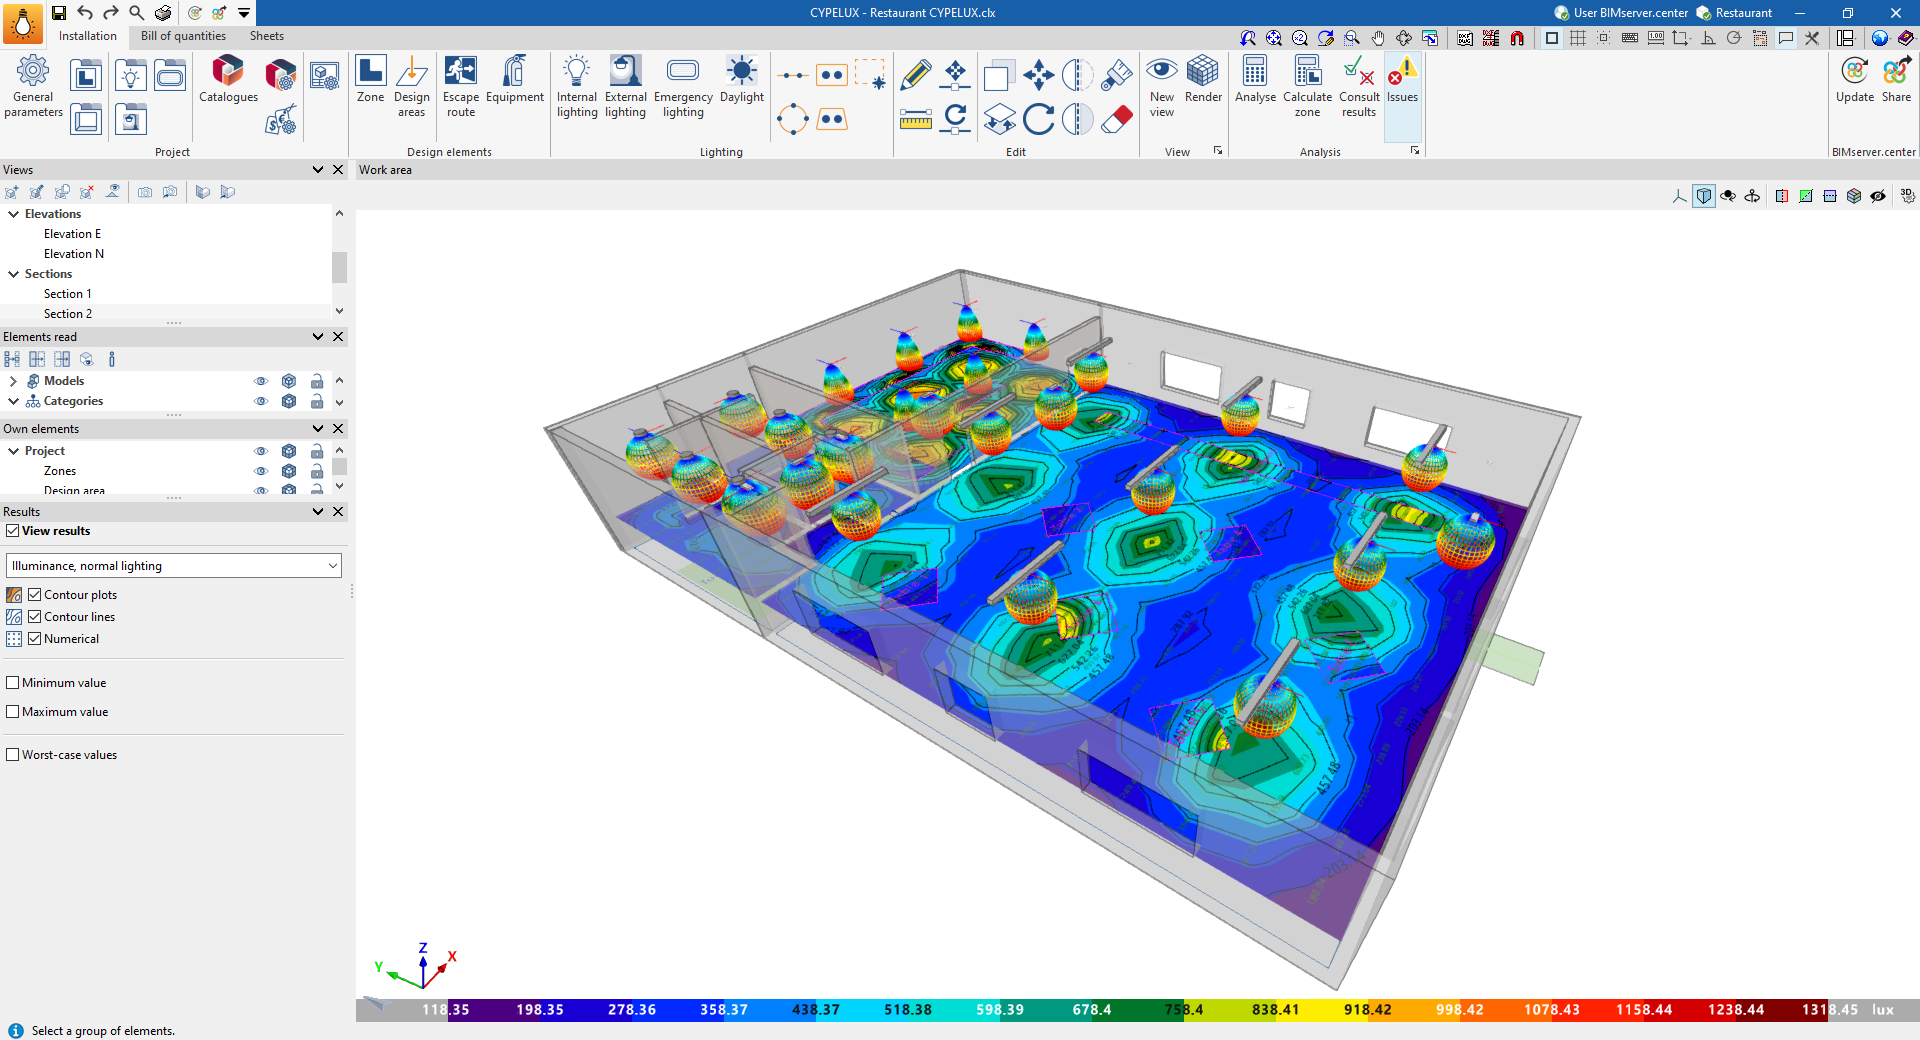Select Elevation N view
Screen dimensions: 1920x1040
point(74,254)
